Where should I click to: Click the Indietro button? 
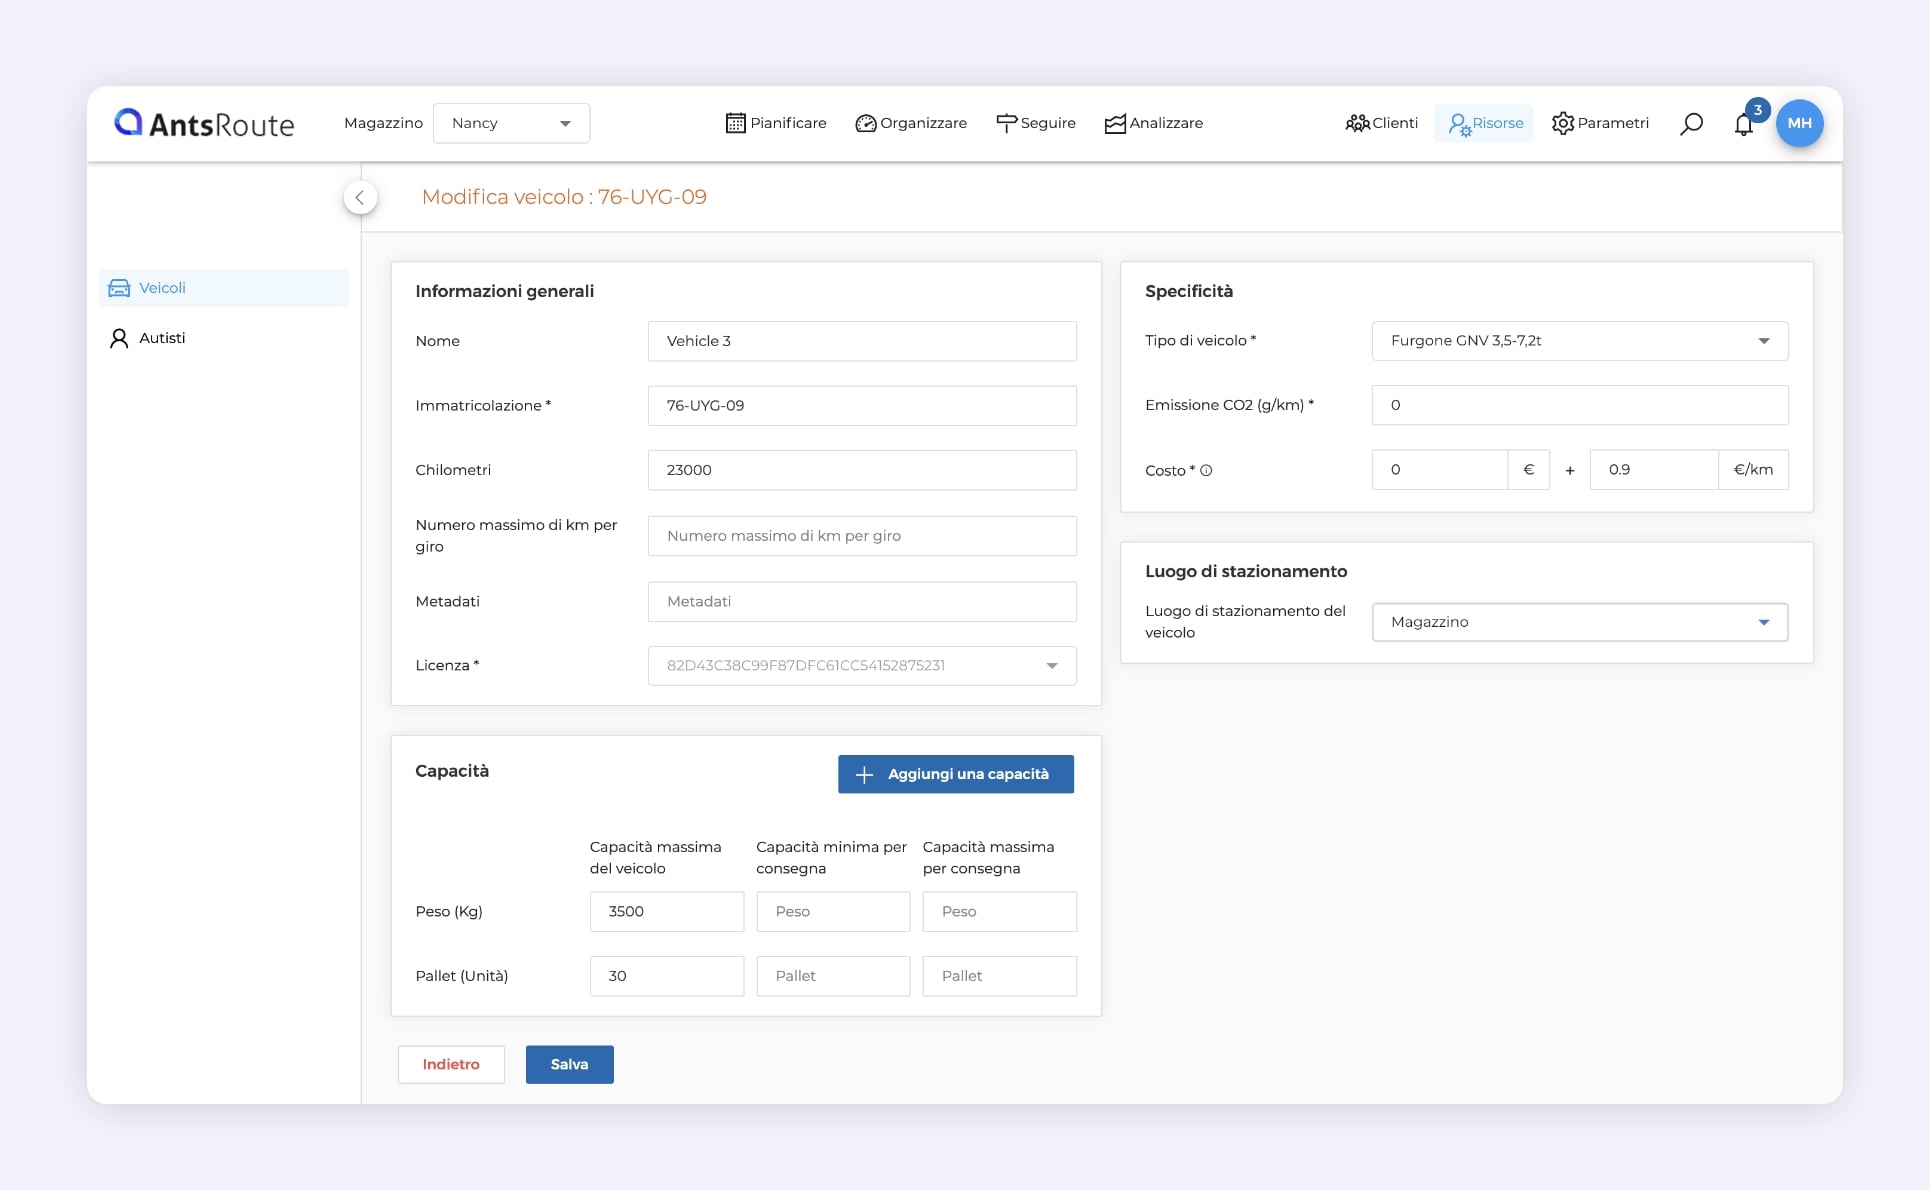(451, 1064)
